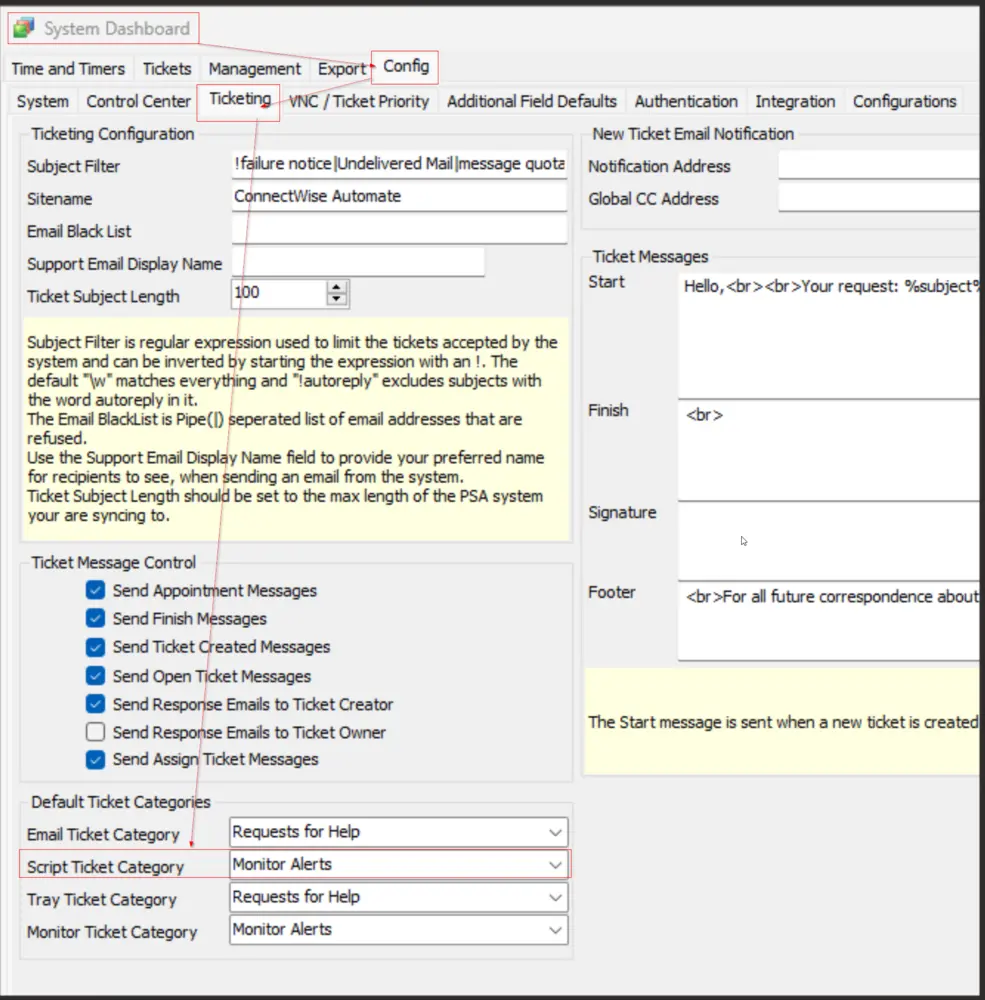
Task: Open the Tray Ticket Category dropdown
Action: pyautogui.click(x=399, y=897)
